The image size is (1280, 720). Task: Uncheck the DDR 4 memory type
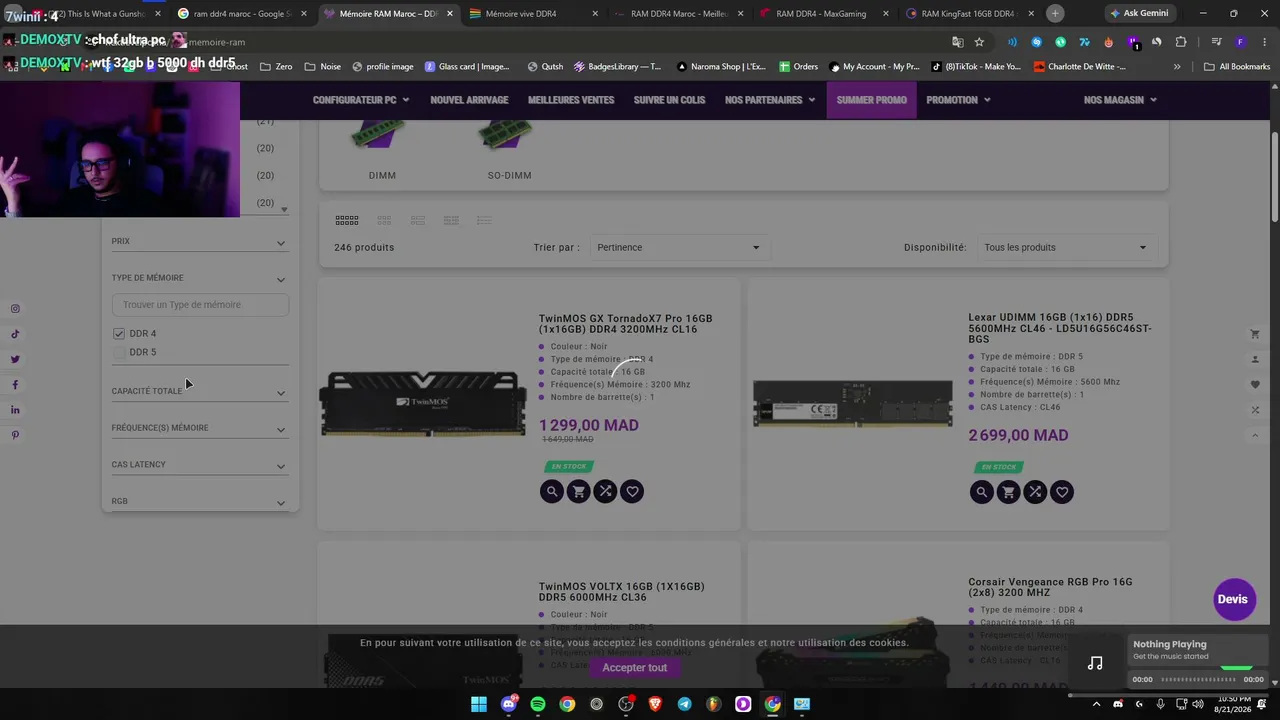[119, 334]
